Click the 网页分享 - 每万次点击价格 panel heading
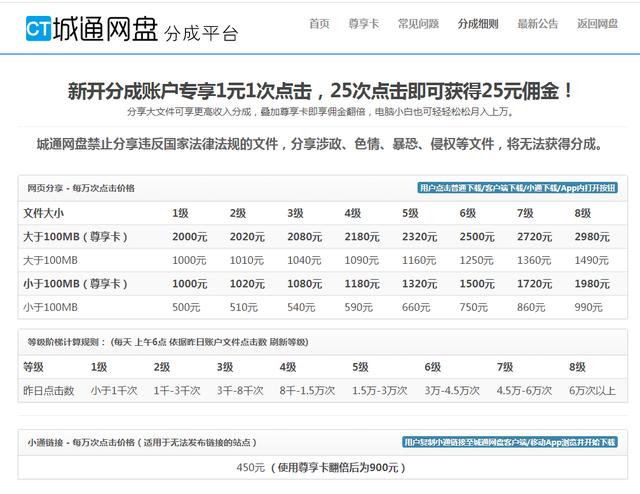The width and height of the screenshot is (640, 494). (x=81, y=188)
